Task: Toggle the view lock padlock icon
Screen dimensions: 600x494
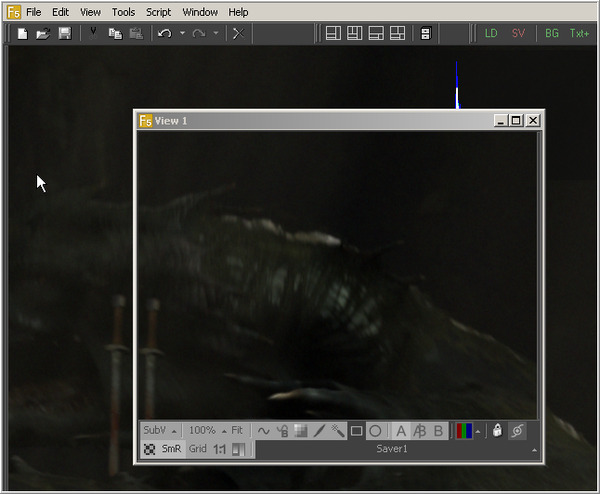Action: coord(497,431)
